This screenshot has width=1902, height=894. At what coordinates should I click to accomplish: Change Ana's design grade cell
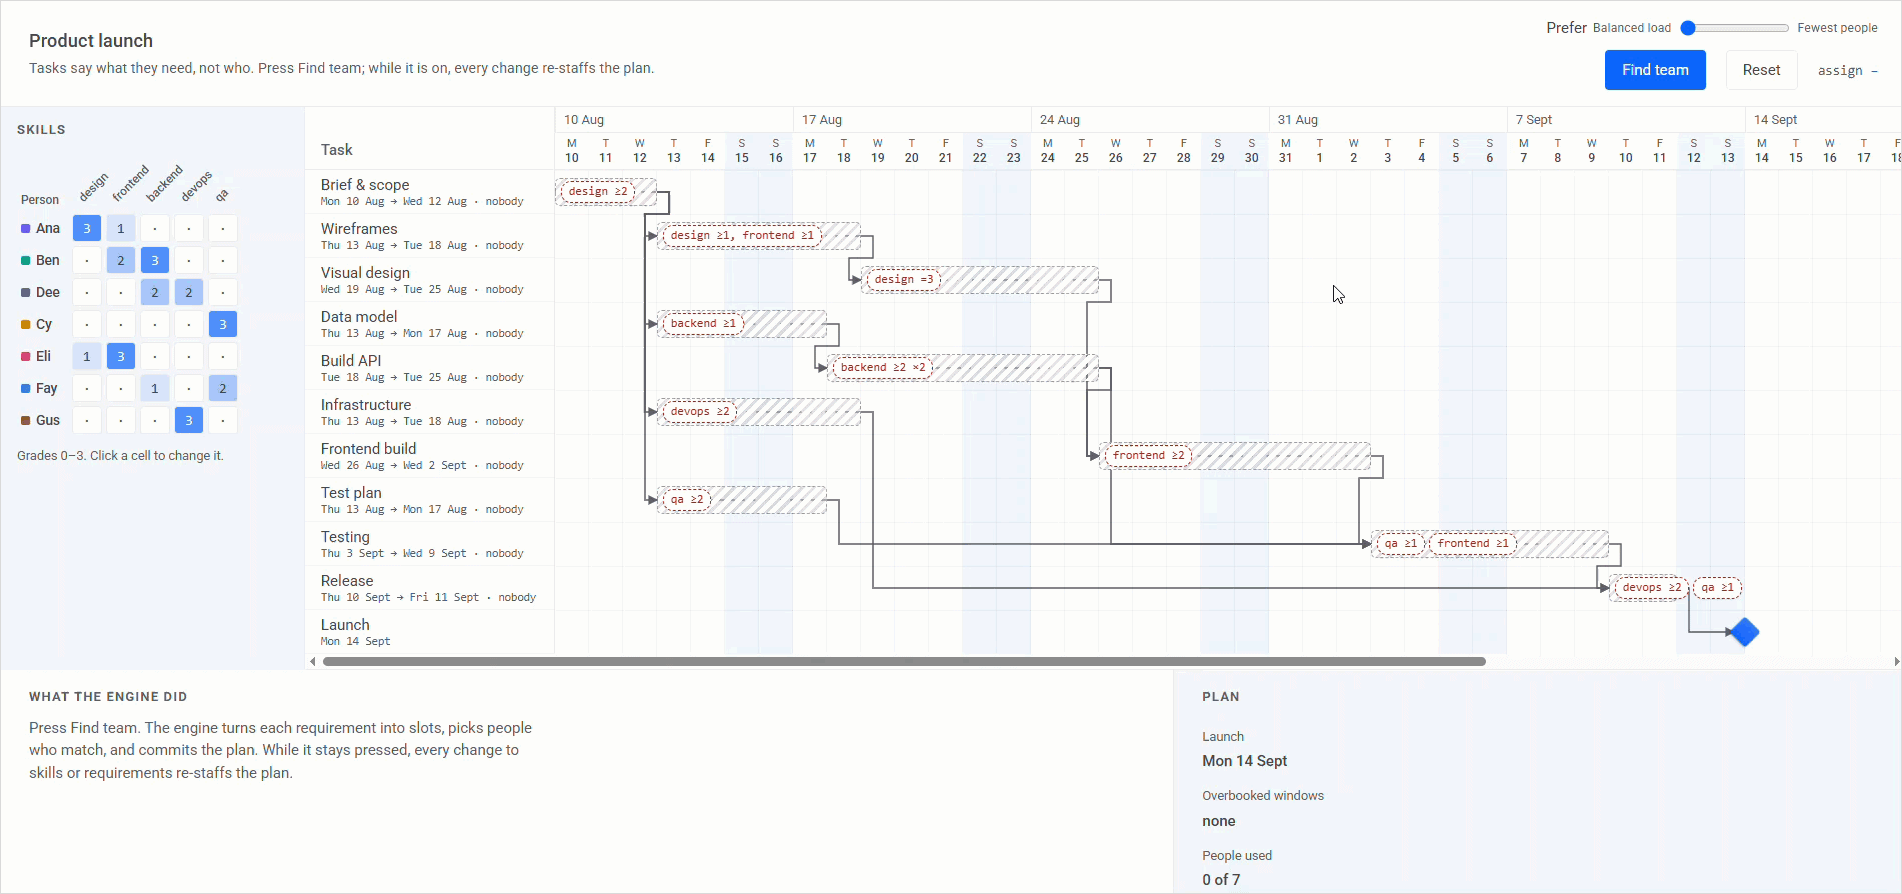87,228
